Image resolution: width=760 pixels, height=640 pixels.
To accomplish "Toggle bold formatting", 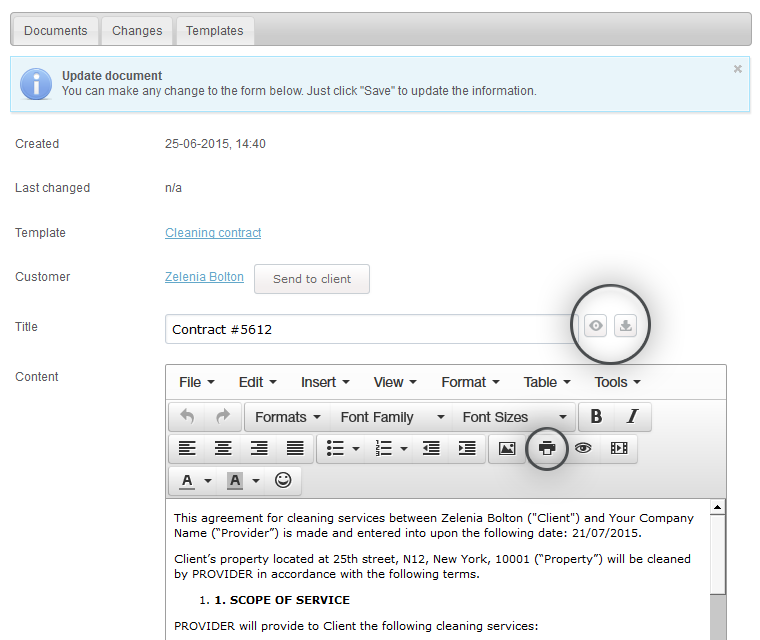I will click(x=596, y=416).
